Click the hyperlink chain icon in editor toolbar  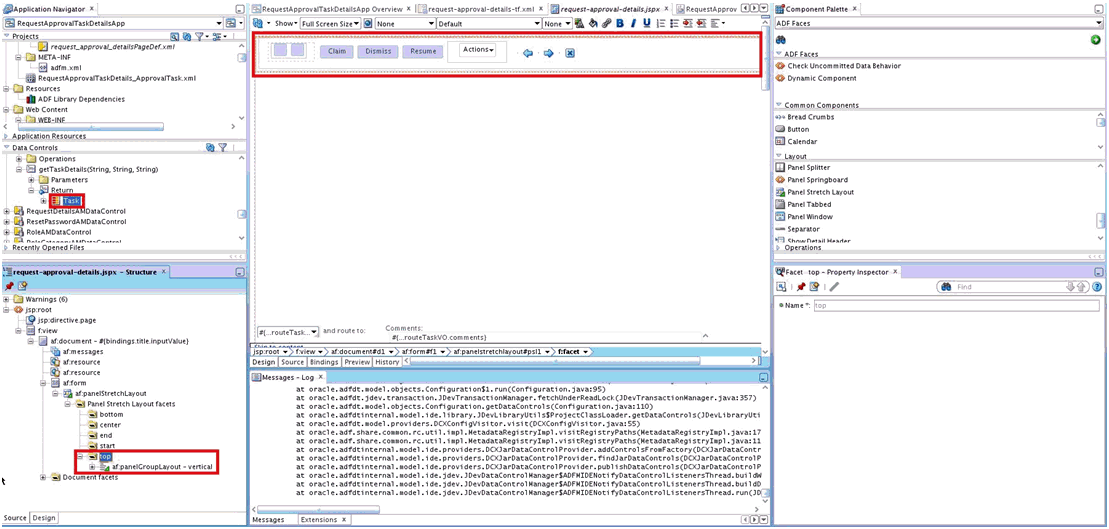606,23
